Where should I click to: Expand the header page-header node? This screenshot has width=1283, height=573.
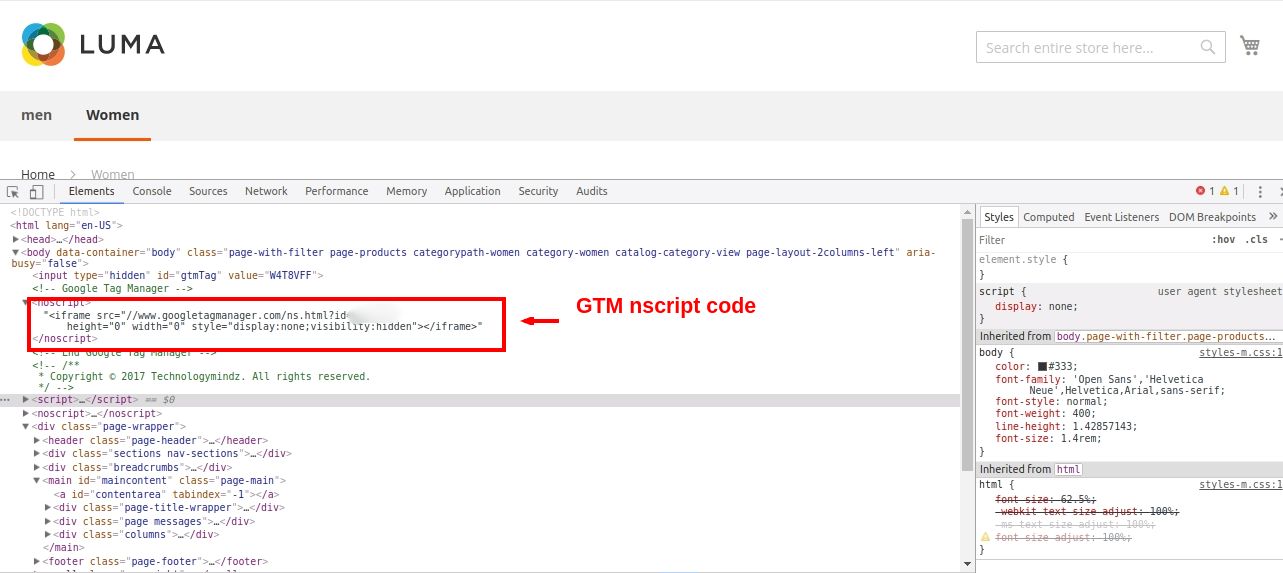pyautogui.click(x=37, y=440)
